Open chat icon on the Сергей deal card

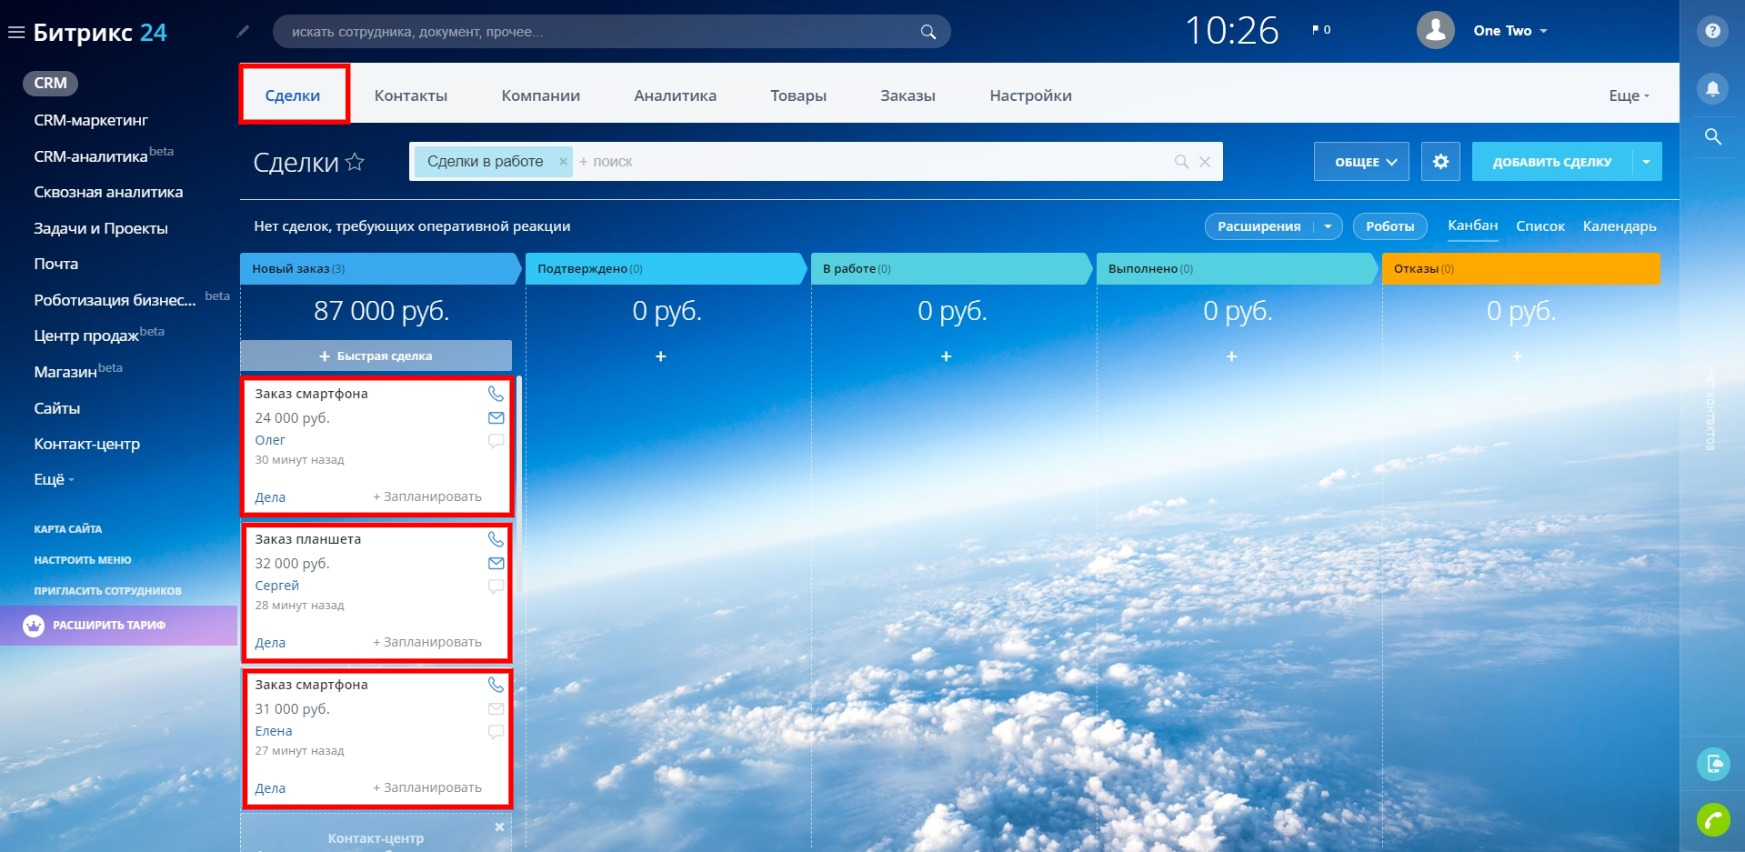(x=496, y=586)
